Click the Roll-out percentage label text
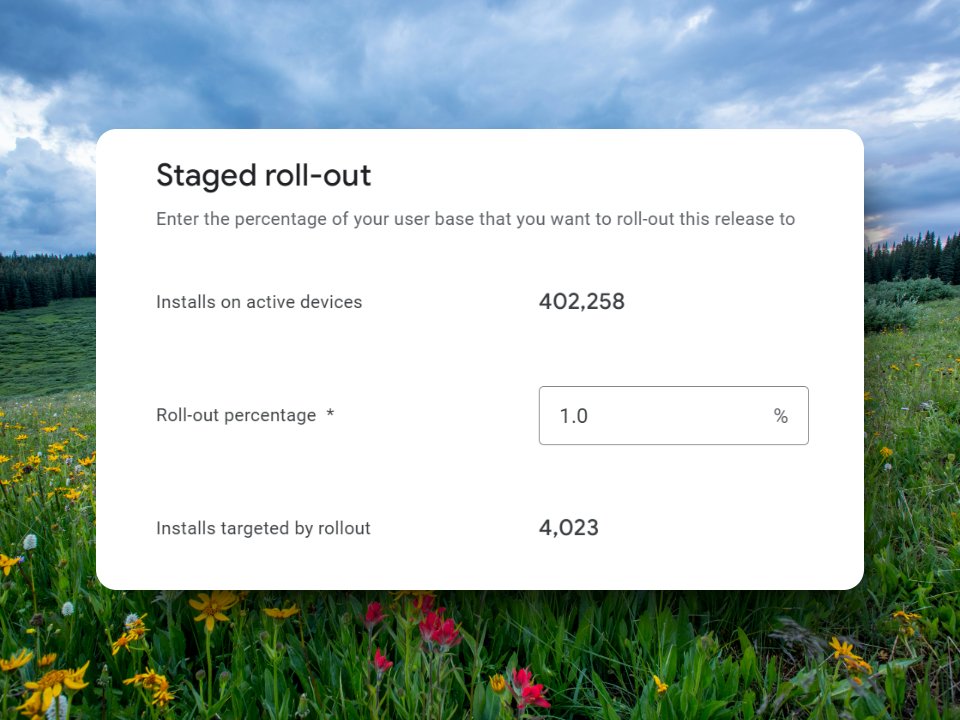Viewport: 960px width, 720px height. pos(236,415)
